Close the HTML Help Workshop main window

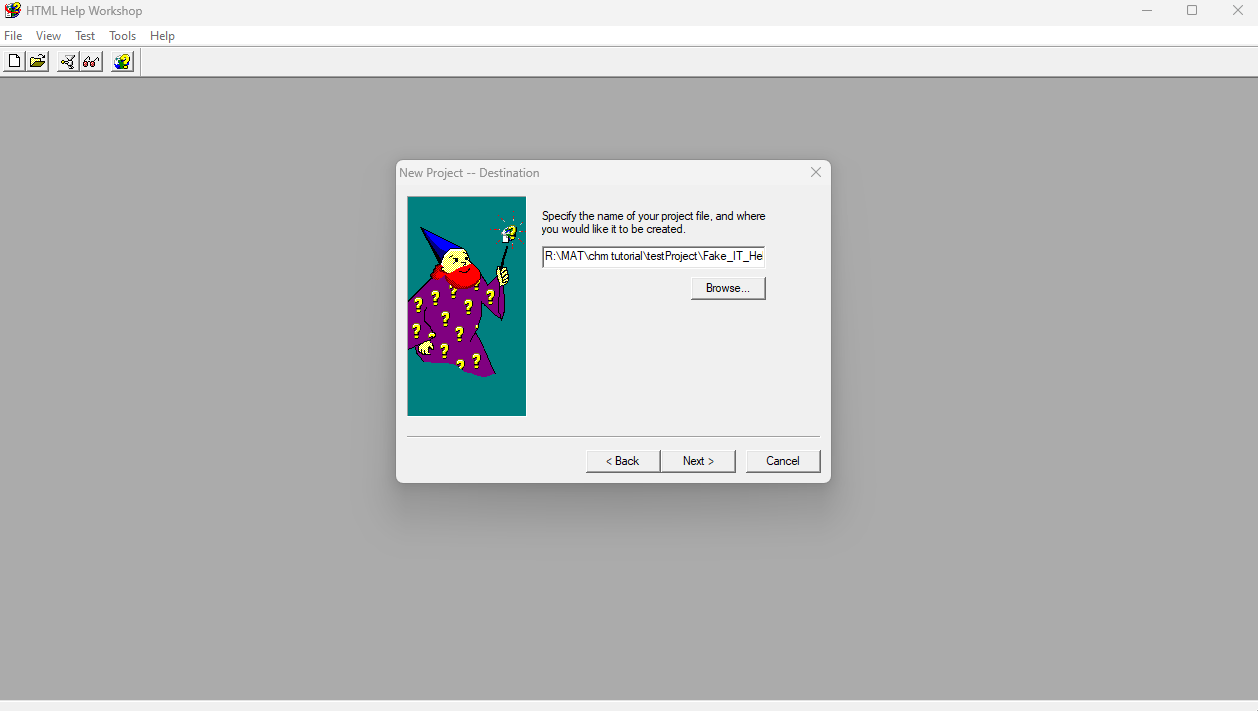click(1237, 11)
